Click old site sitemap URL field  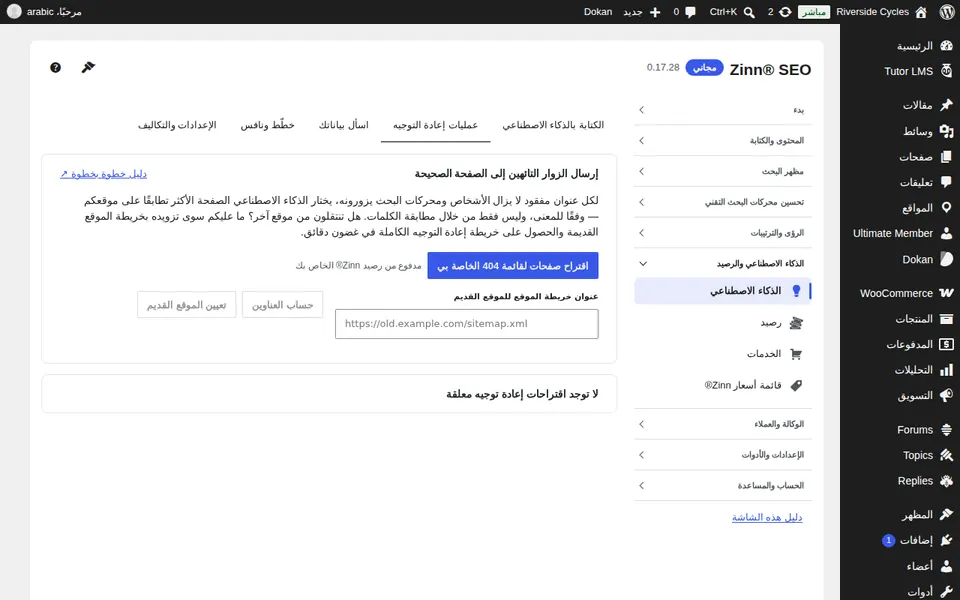pyautogui.click(x=467, y=324)
